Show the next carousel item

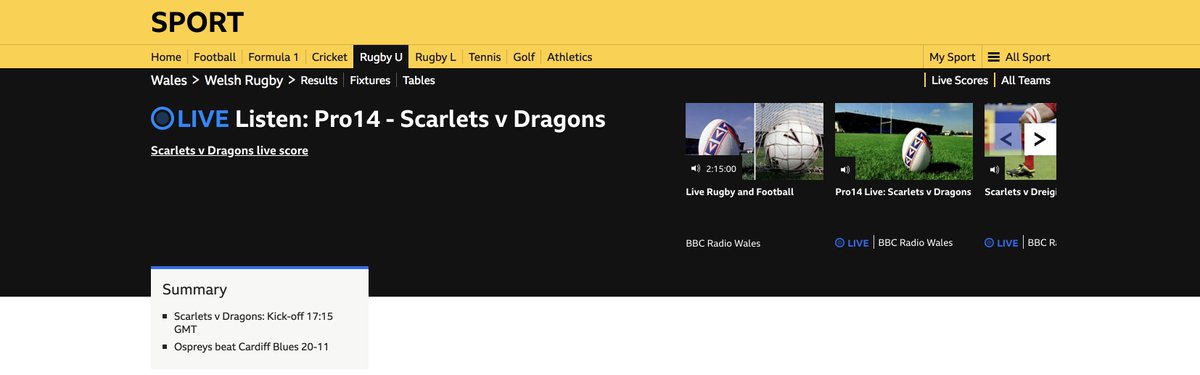coord(1040,139)
